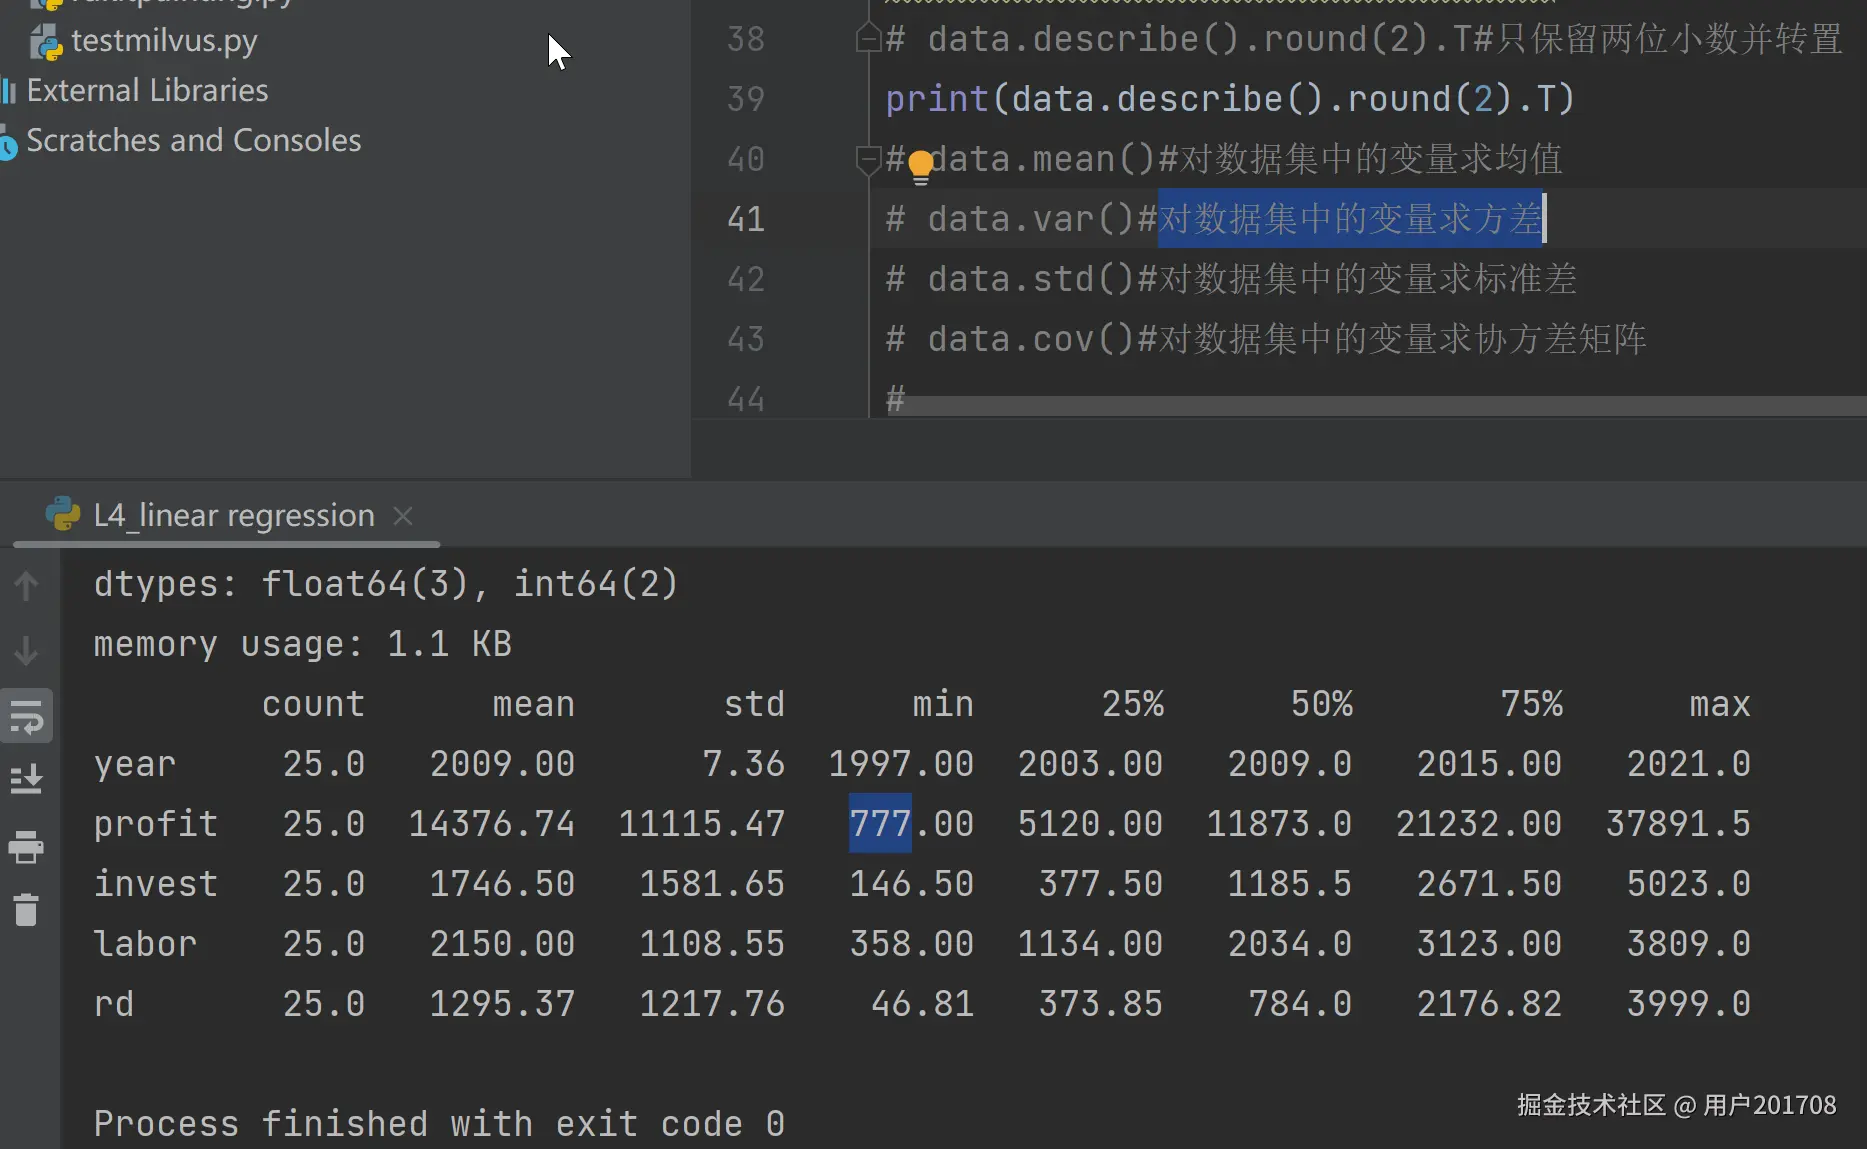This screenshot has height=1149, width=1867.
Task: Click the 'invest' row label in output
Action: pyautogui.click(x=156, y=884)
